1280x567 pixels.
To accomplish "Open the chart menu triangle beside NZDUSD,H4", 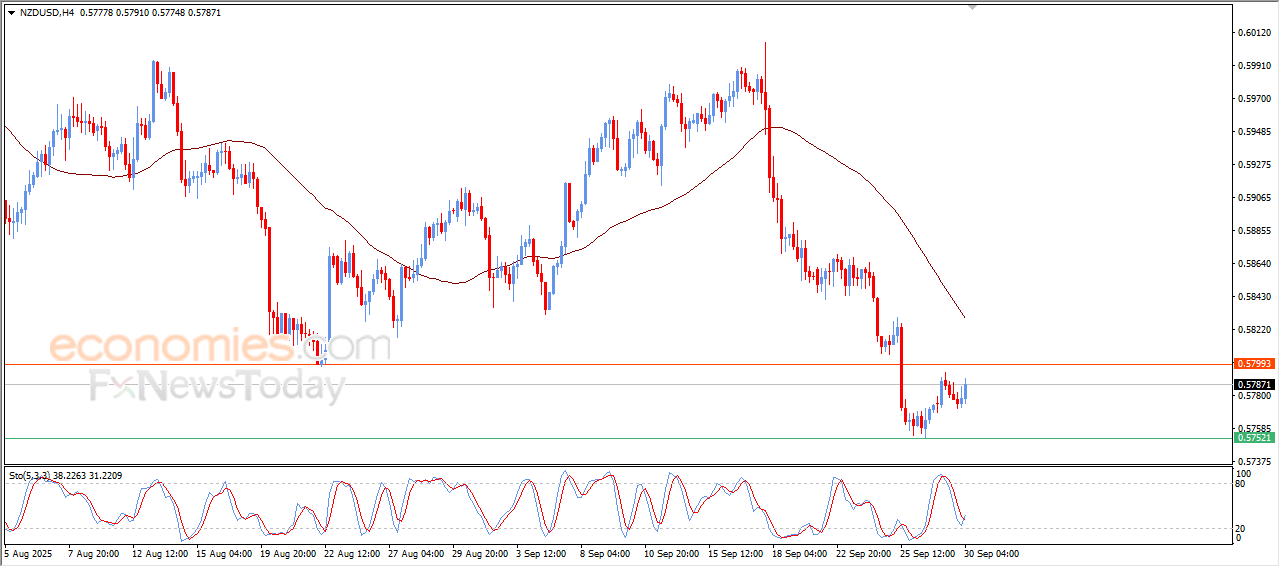I will [11, 12].
